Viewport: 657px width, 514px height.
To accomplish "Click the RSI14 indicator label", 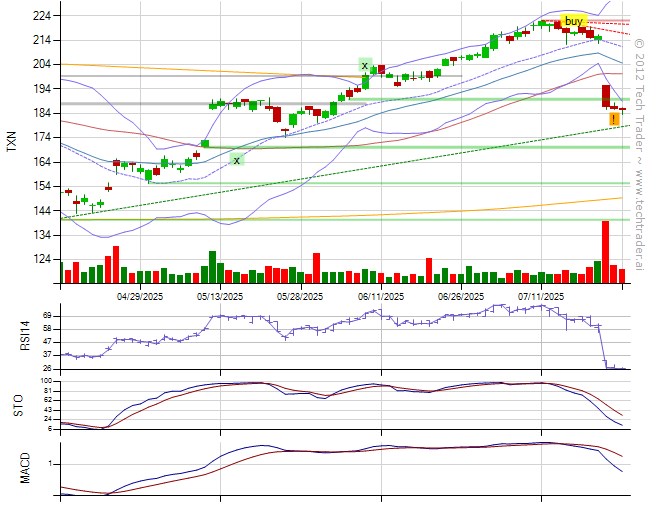I will (x=25, y=336).
